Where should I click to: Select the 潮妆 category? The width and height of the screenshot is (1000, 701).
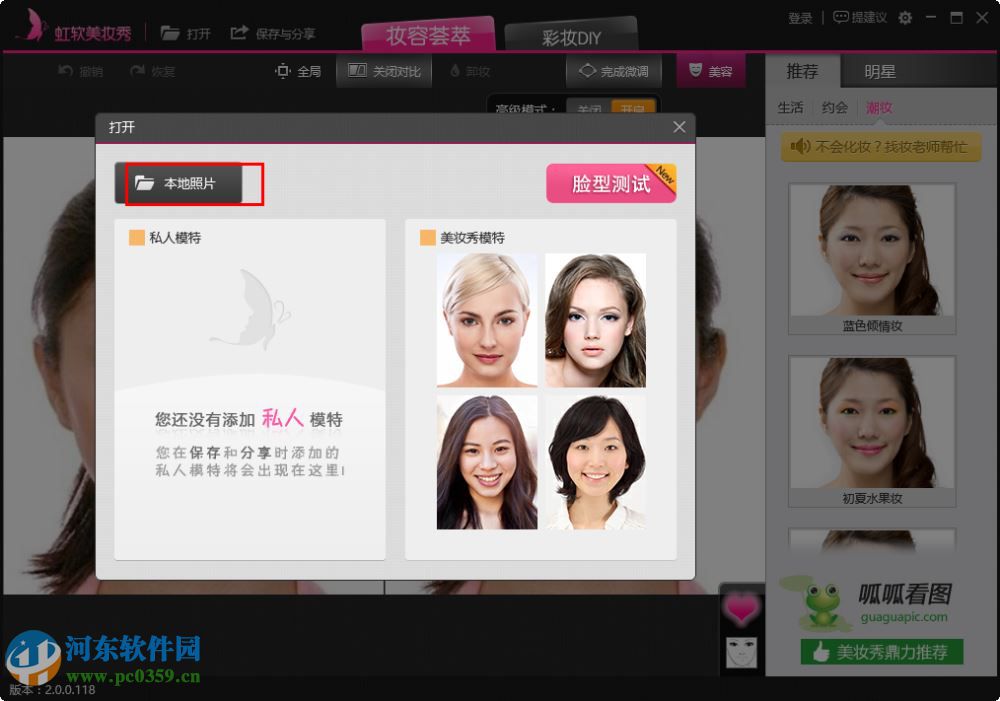[879, 107]
